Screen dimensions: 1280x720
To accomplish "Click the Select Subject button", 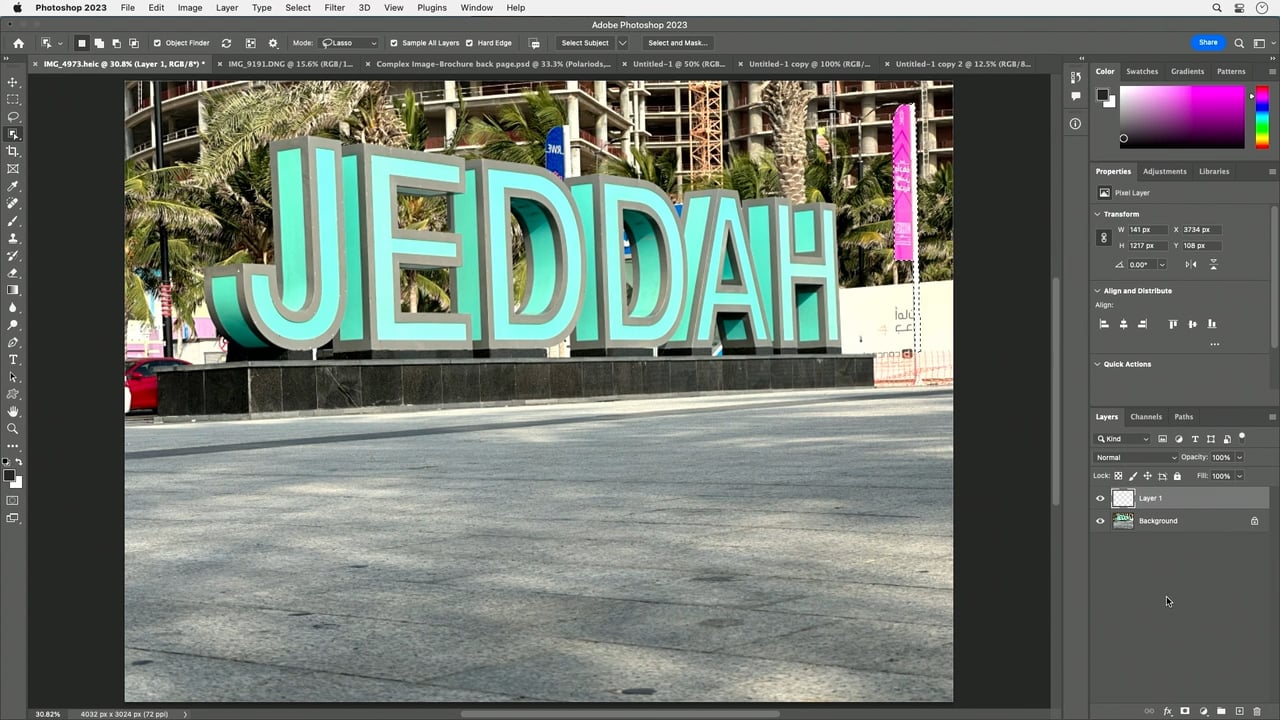I will tap(585, 43).
